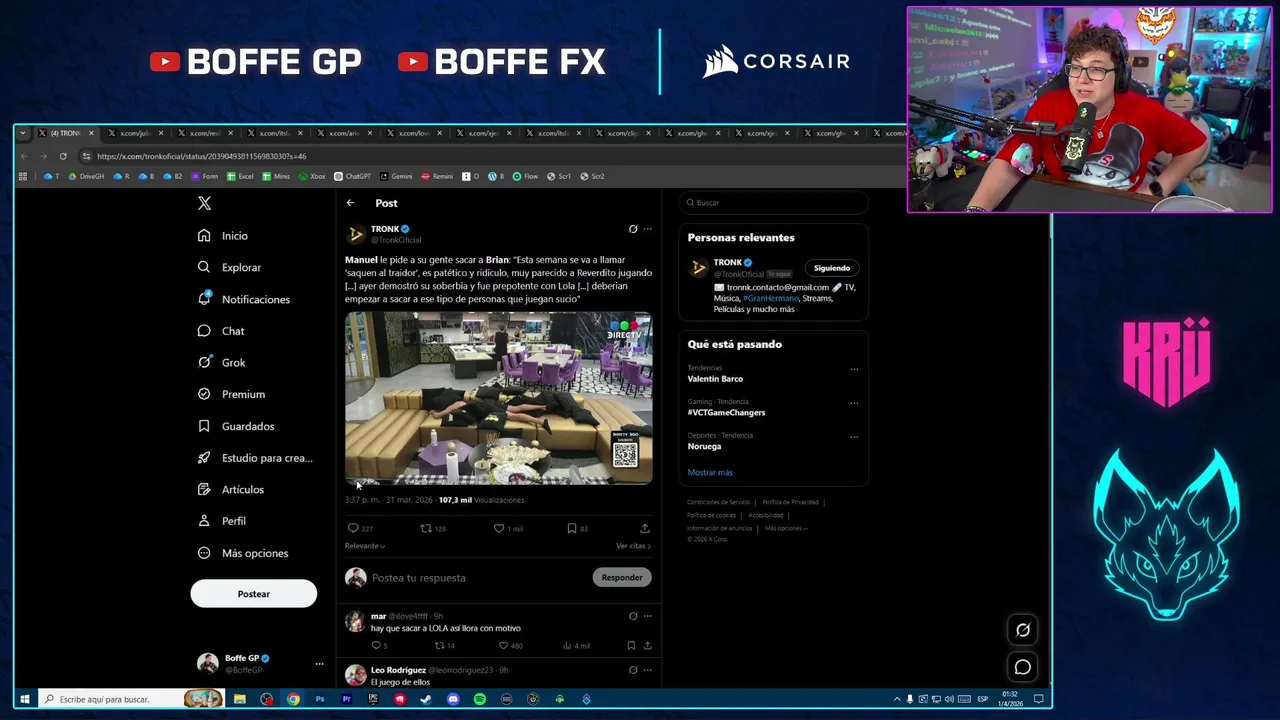Click the Responder button

(x=622, y=578)
